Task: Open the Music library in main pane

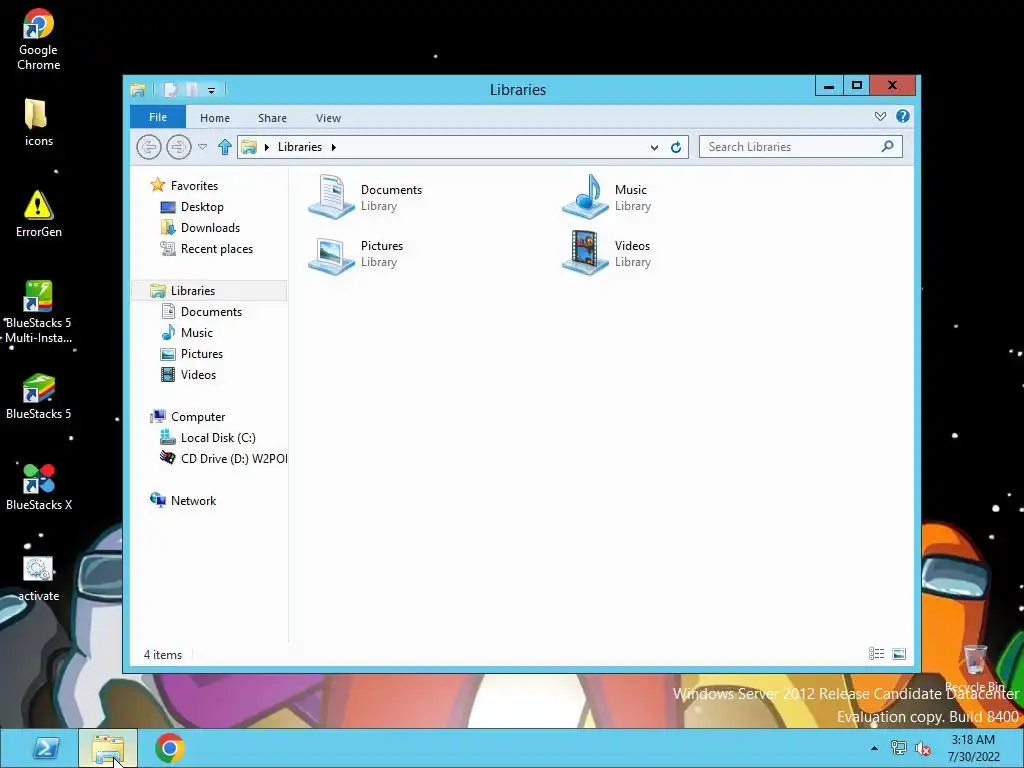Action: 607,197
